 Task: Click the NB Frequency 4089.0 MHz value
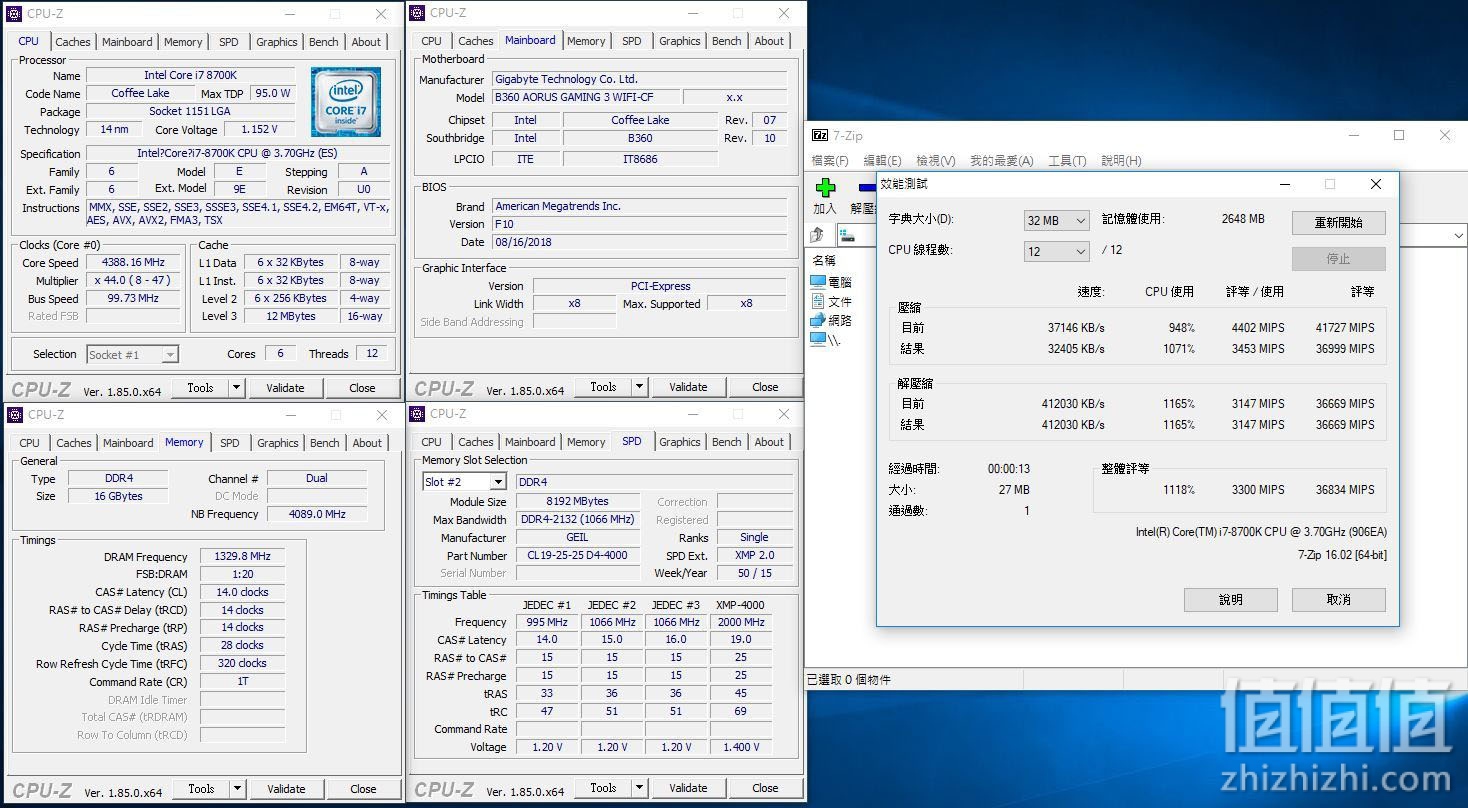click(317, 514)
